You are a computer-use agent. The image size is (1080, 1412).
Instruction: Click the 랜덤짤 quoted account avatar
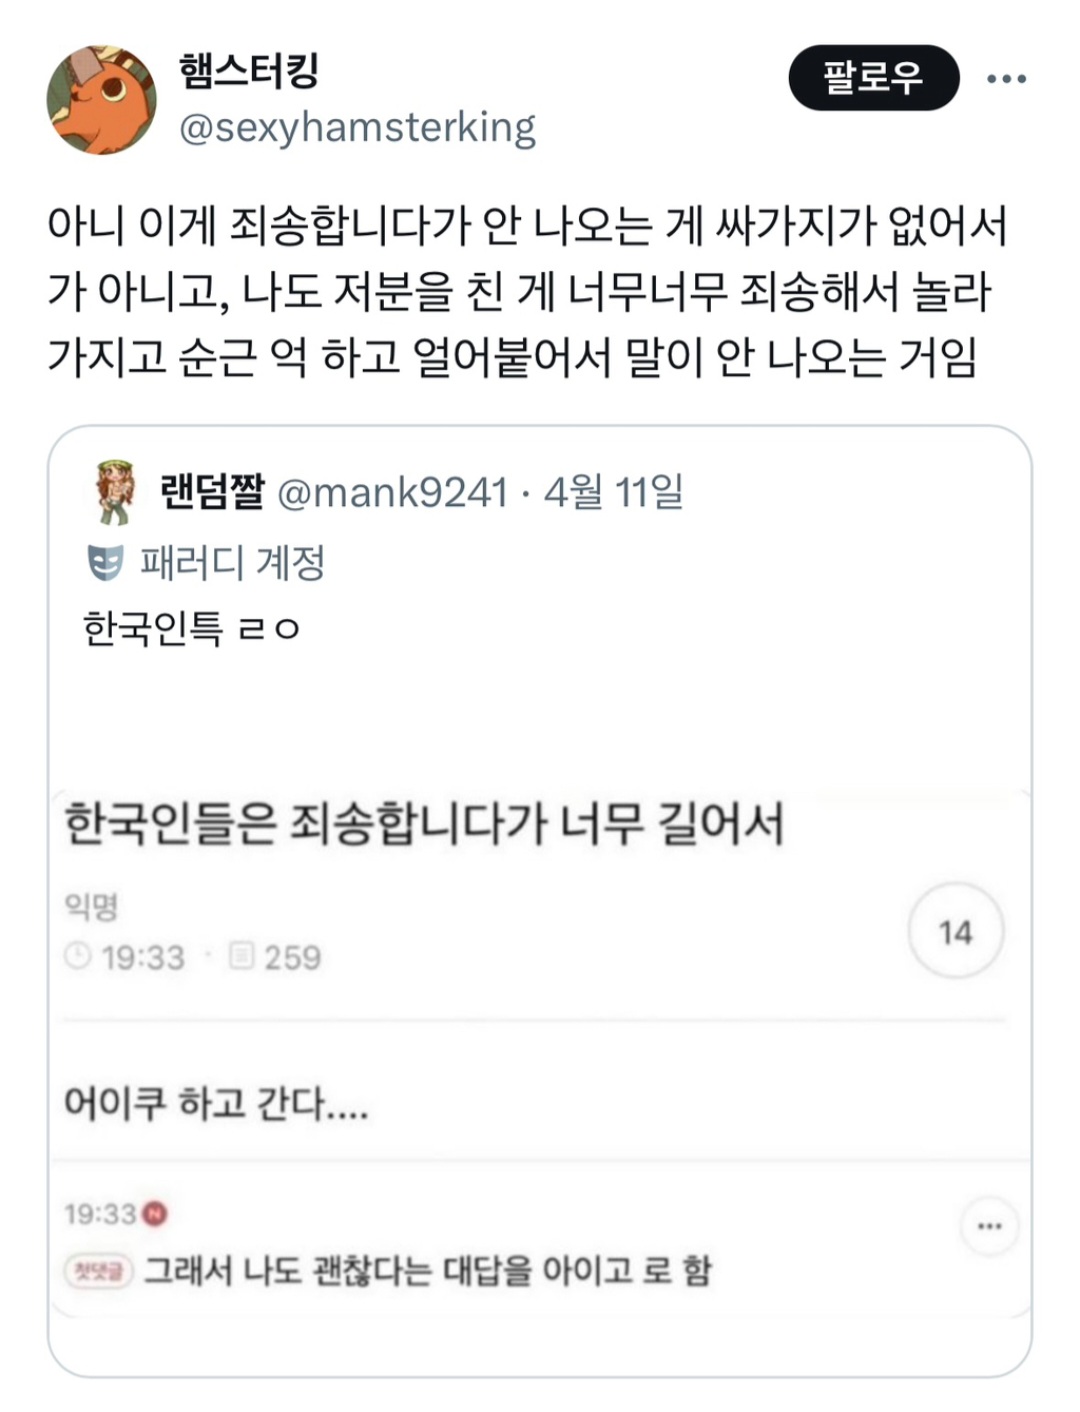tap(115, 491)
